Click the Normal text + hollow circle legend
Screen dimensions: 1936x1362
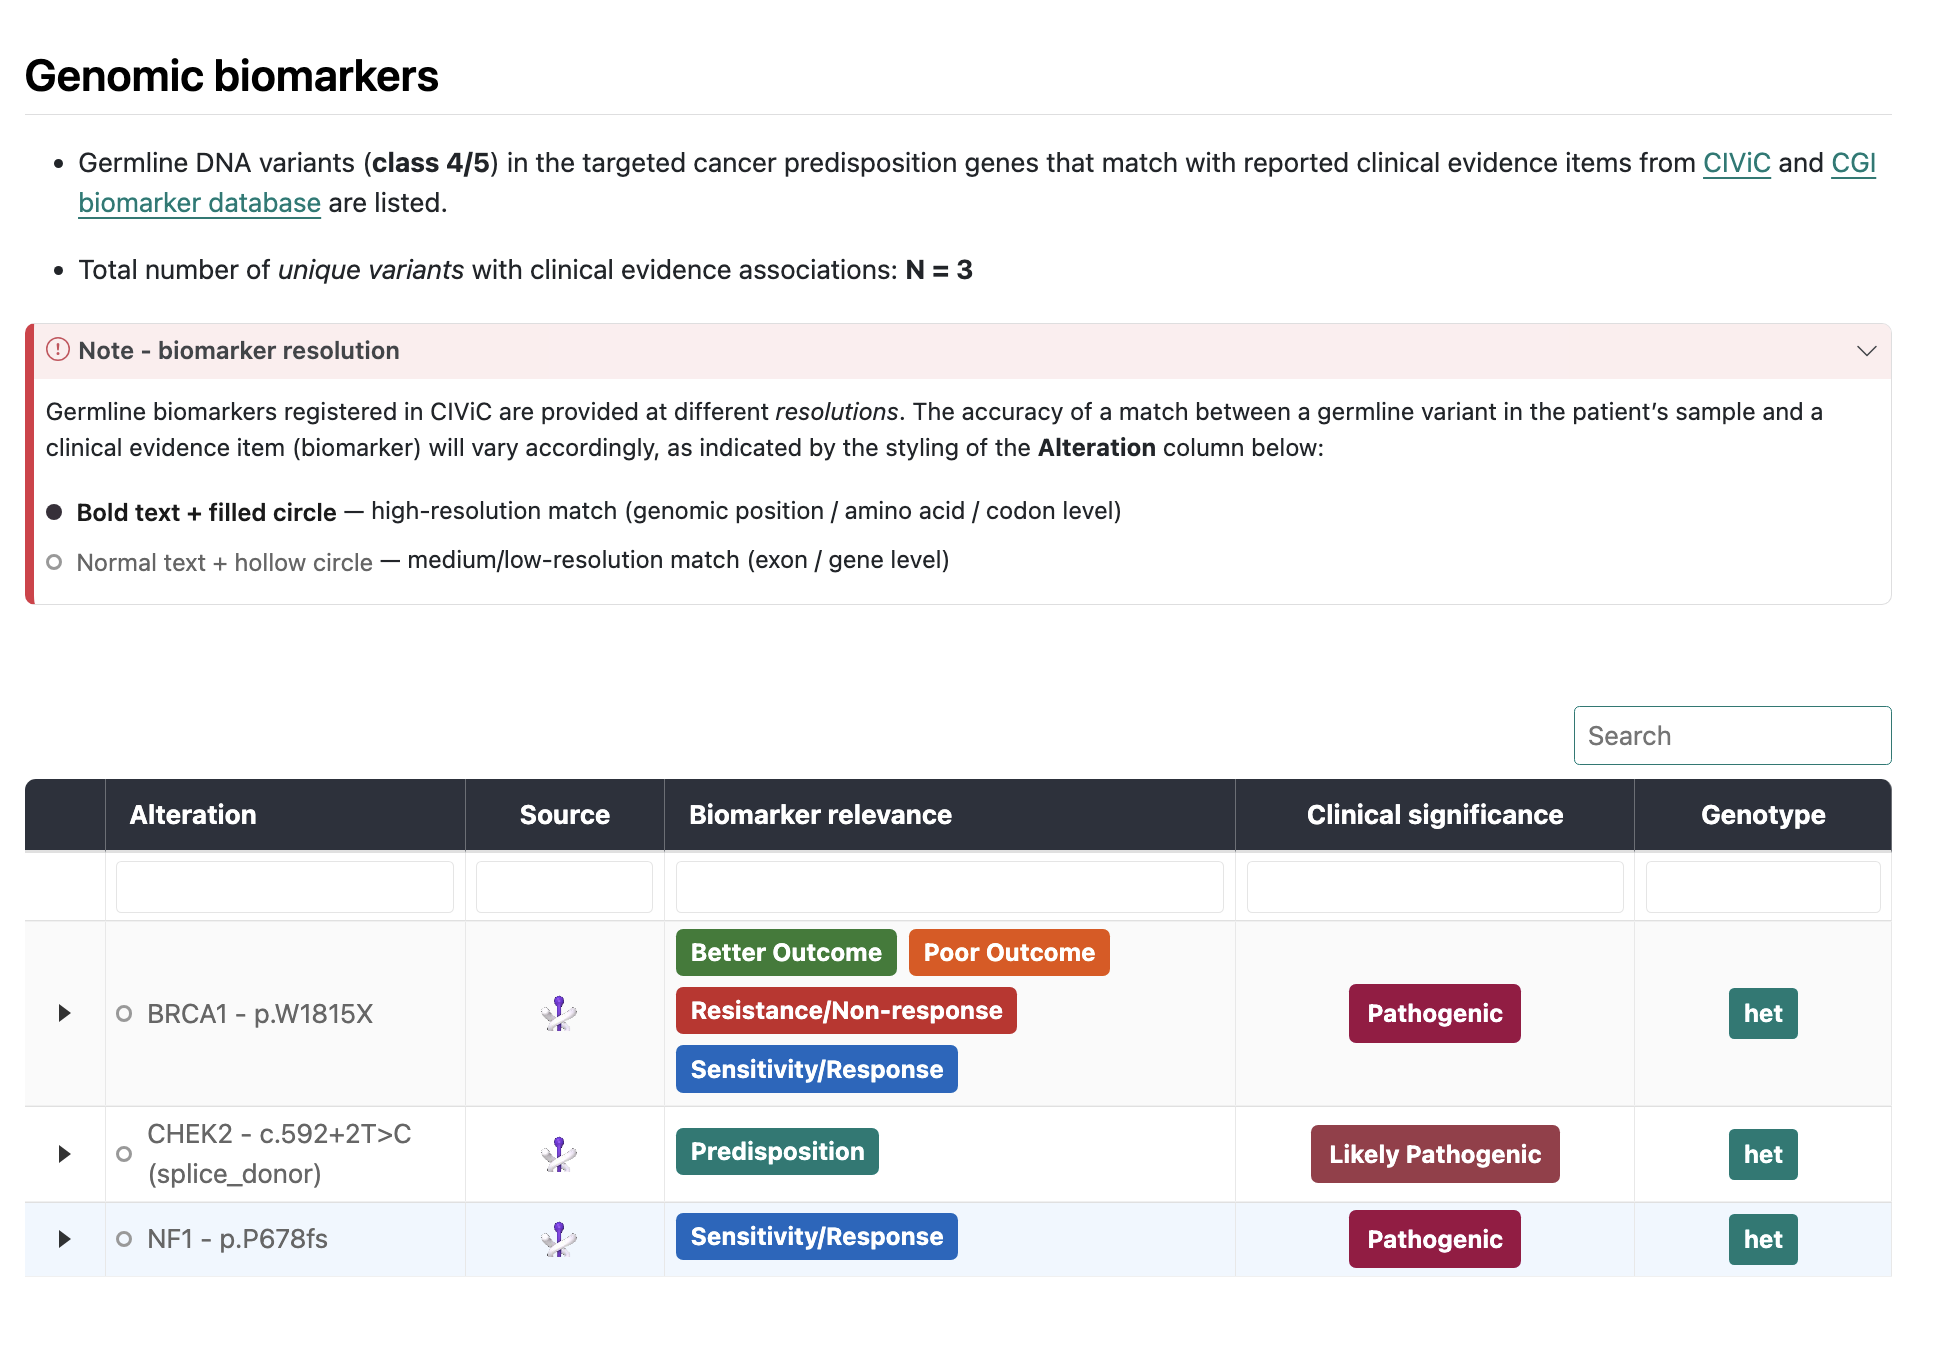coord(224,562)
